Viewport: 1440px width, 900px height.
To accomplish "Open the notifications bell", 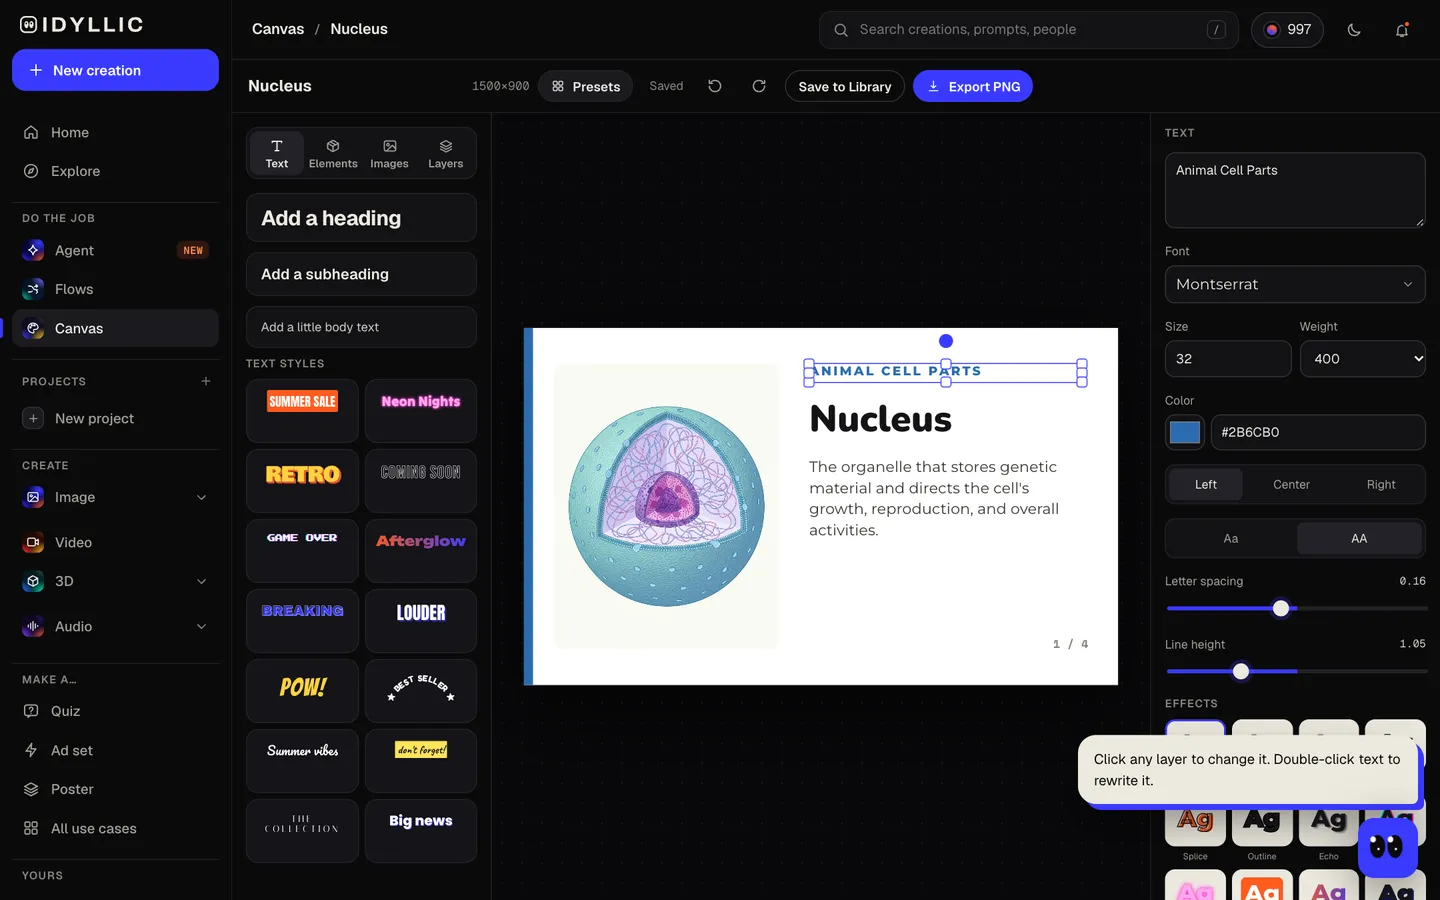I will pyautogui.click(x=1402, y=30).
